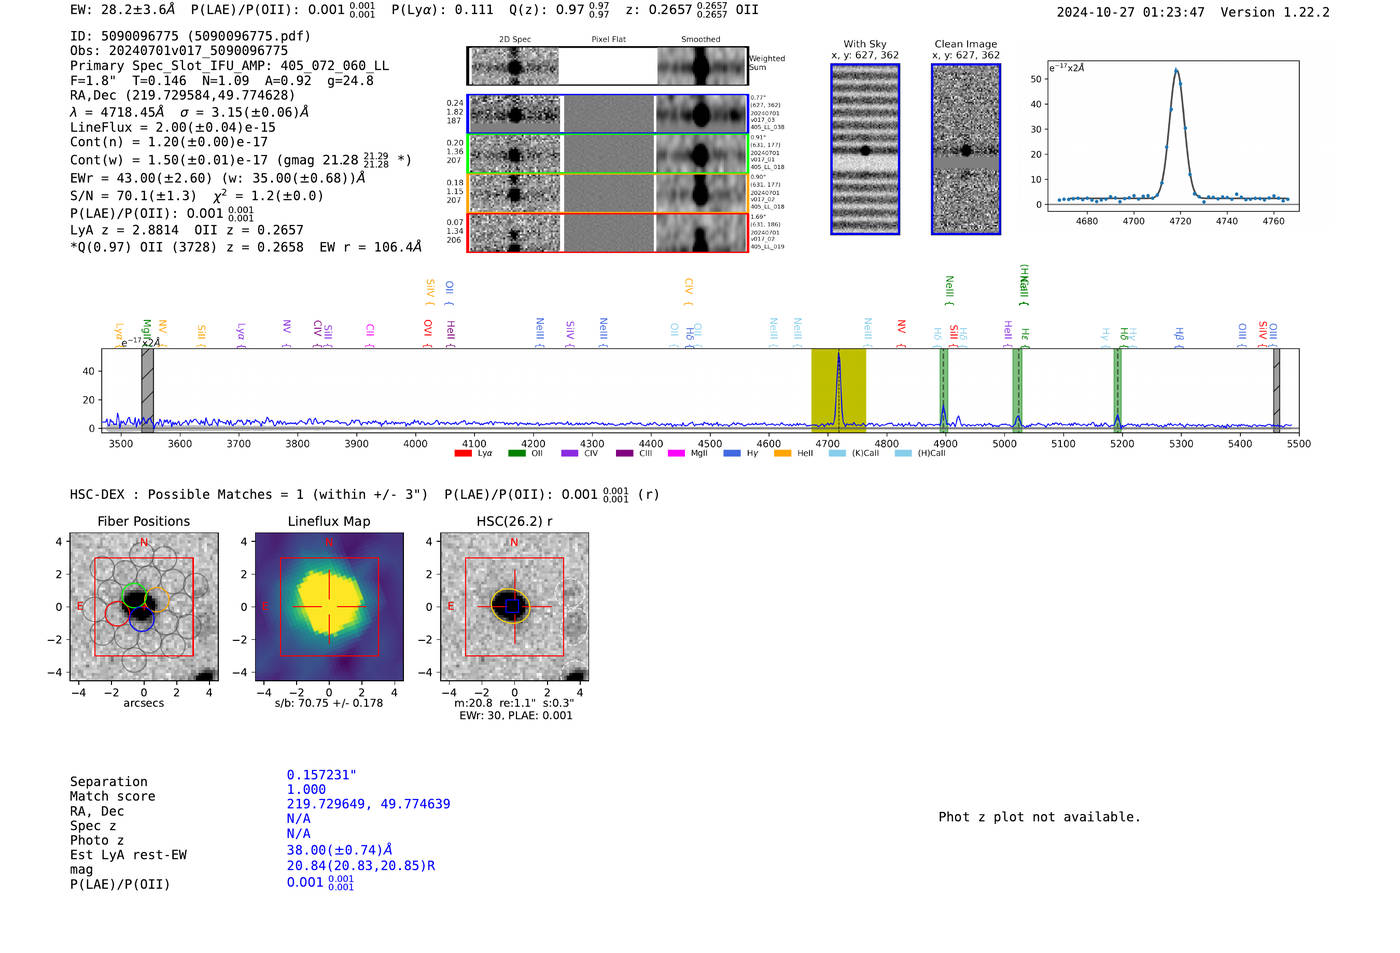Open the Weighted Sum 2D spectrum strip
The width and height of the screenshot is (1400, 953).
point(607,66)
